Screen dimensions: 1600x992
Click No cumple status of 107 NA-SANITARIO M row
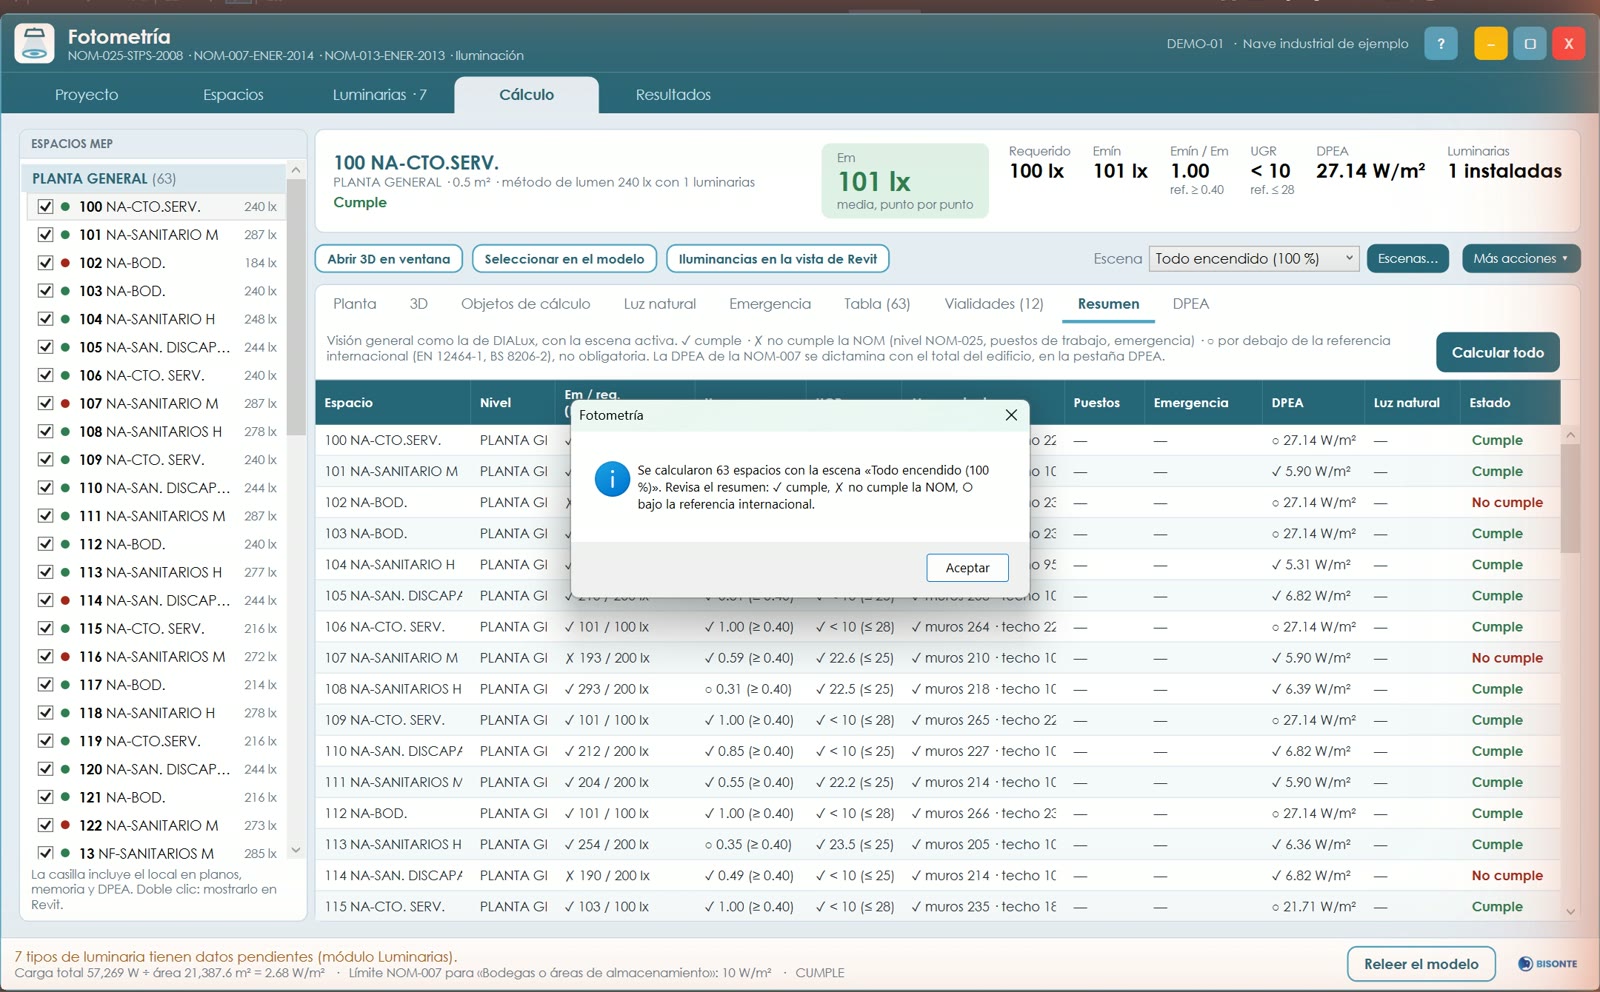(x=1507, y=658)
